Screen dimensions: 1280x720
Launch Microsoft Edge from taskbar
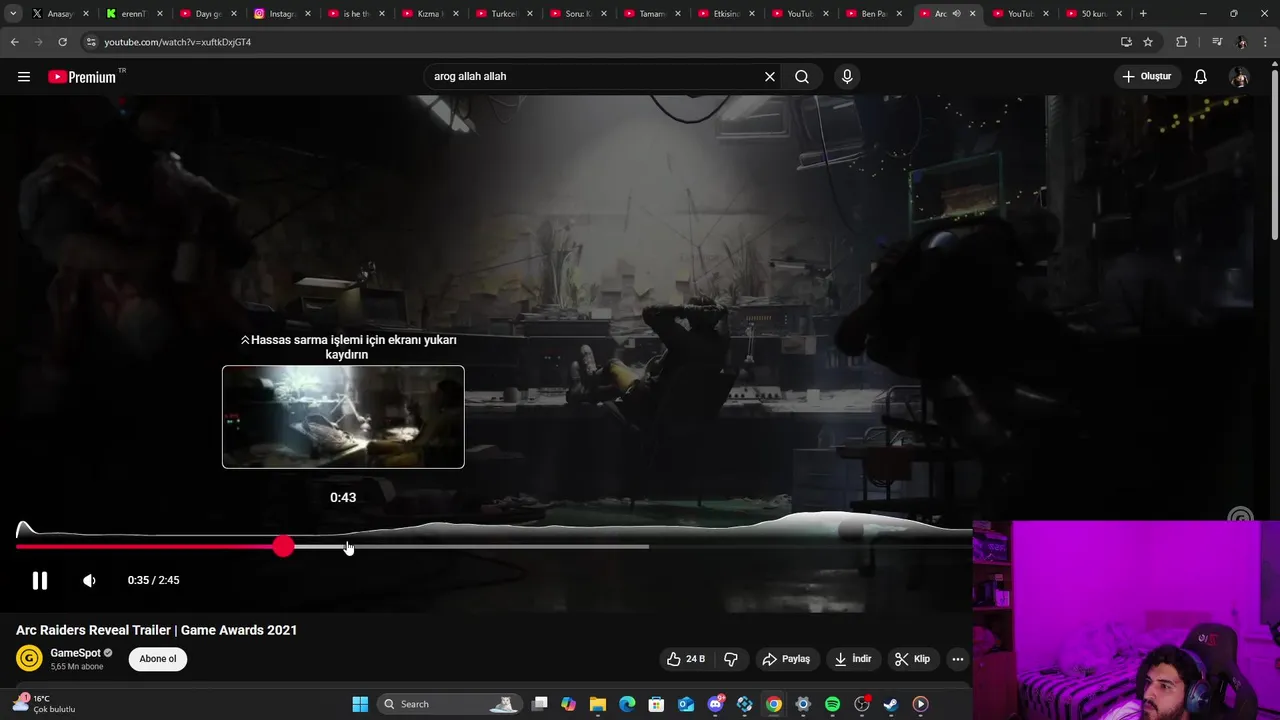pos(627,704)
